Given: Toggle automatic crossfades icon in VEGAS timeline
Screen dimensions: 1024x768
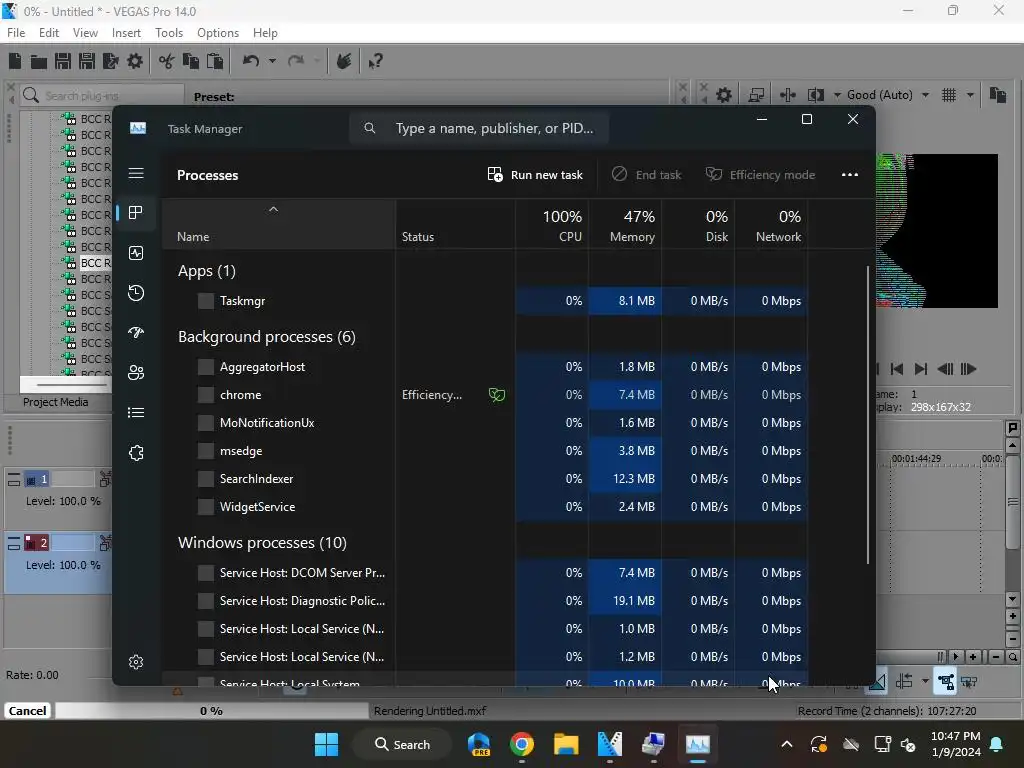Looking at the screenshot, I should coord(876,682).
